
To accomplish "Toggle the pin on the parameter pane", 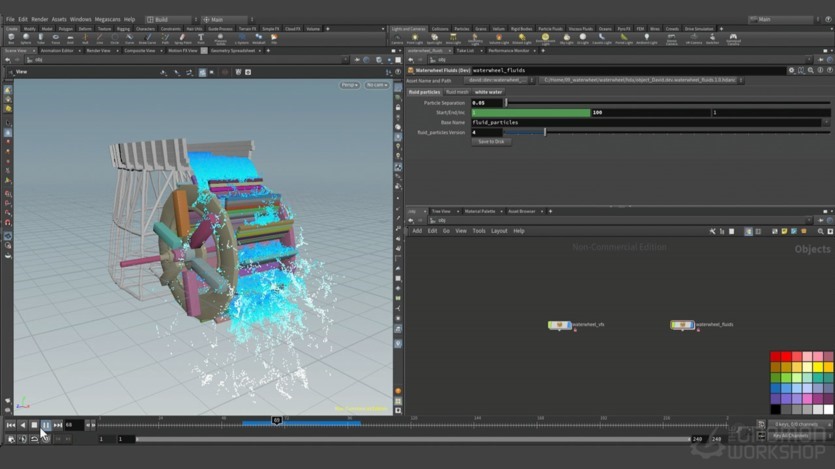I will coord(821,60).
